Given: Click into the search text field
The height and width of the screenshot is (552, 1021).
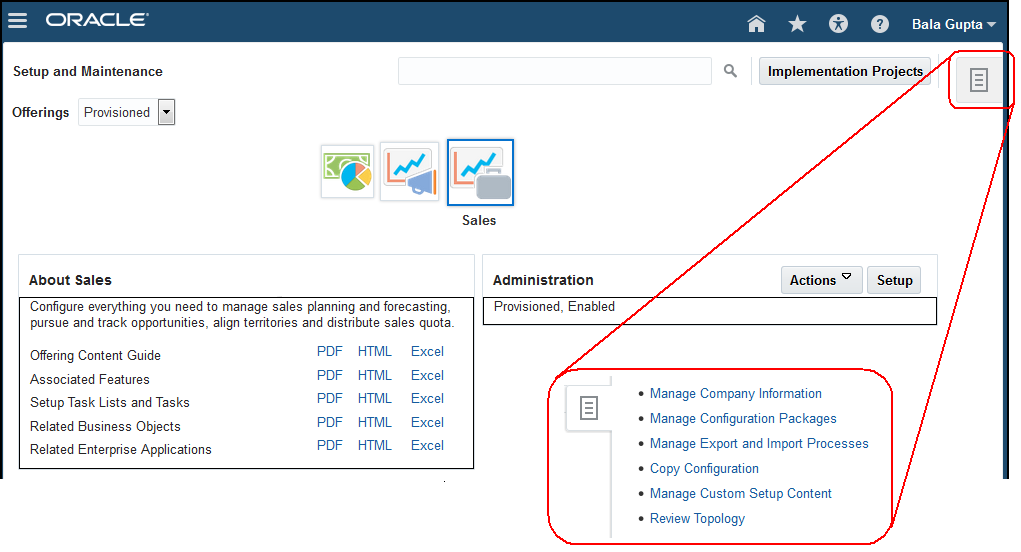Looking at the screenshot, I should [555, 71].
